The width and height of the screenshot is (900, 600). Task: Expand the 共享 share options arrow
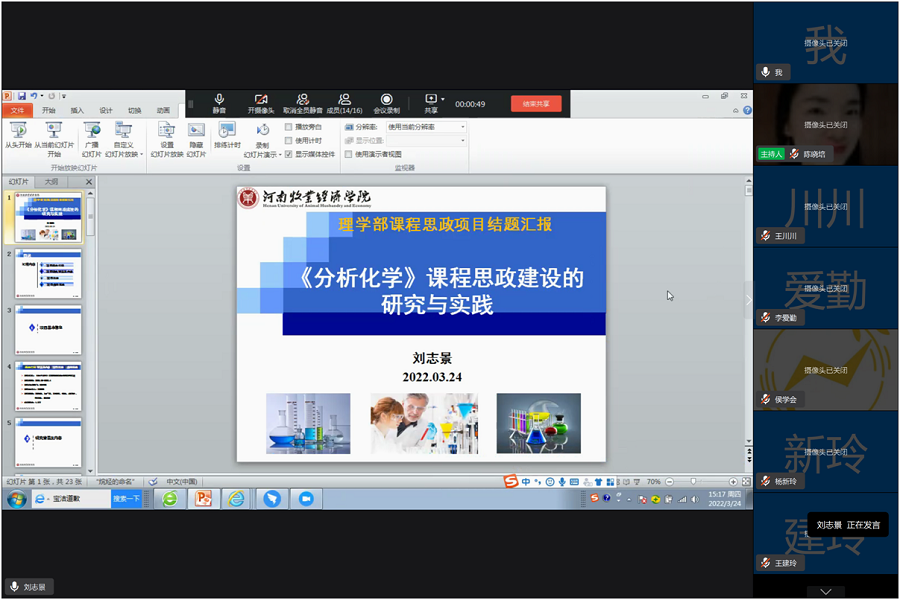click(443, 98)
